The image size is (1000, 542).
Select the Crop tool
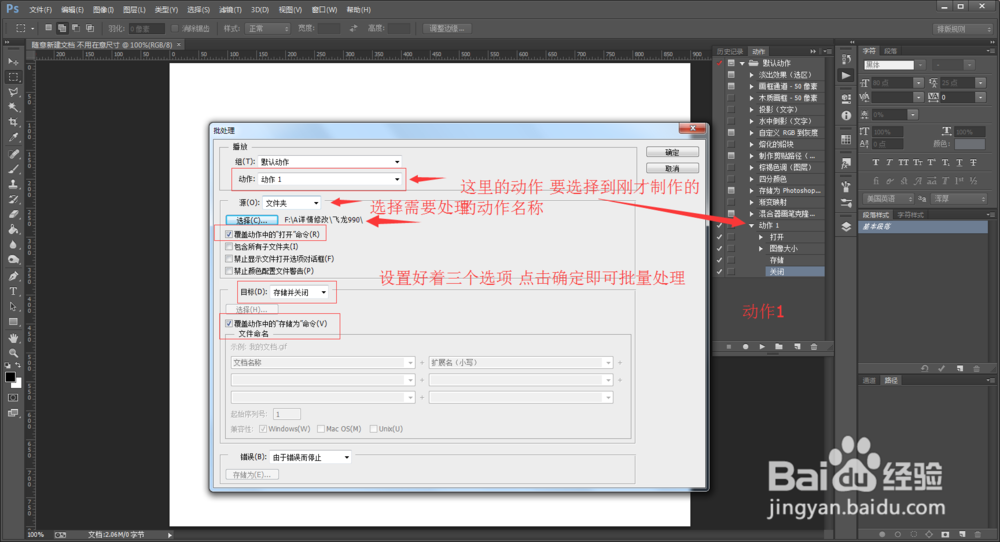coord(13,122)
